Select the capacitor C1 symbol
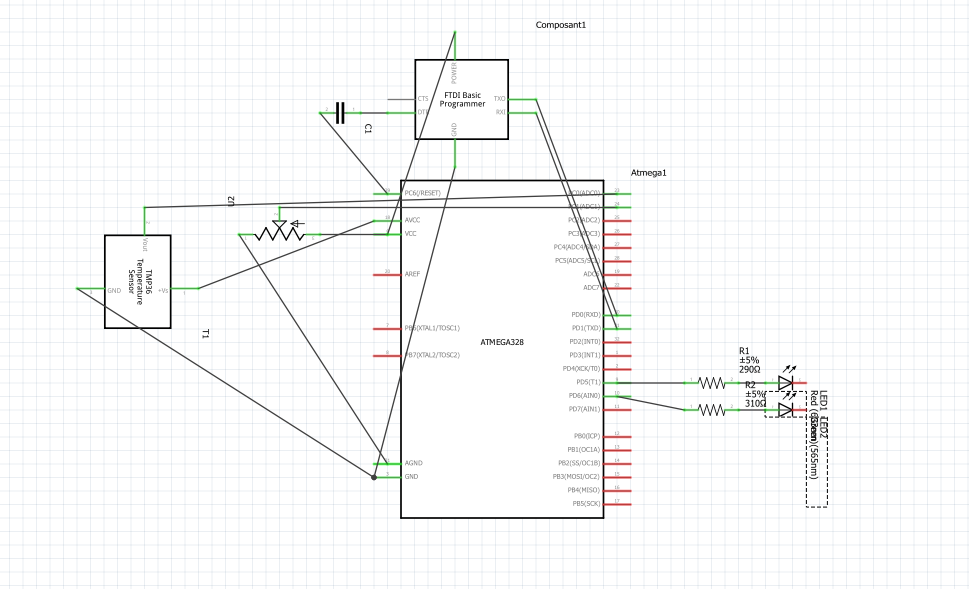Viewport: 969px width, 589px height. click(340, 113)
